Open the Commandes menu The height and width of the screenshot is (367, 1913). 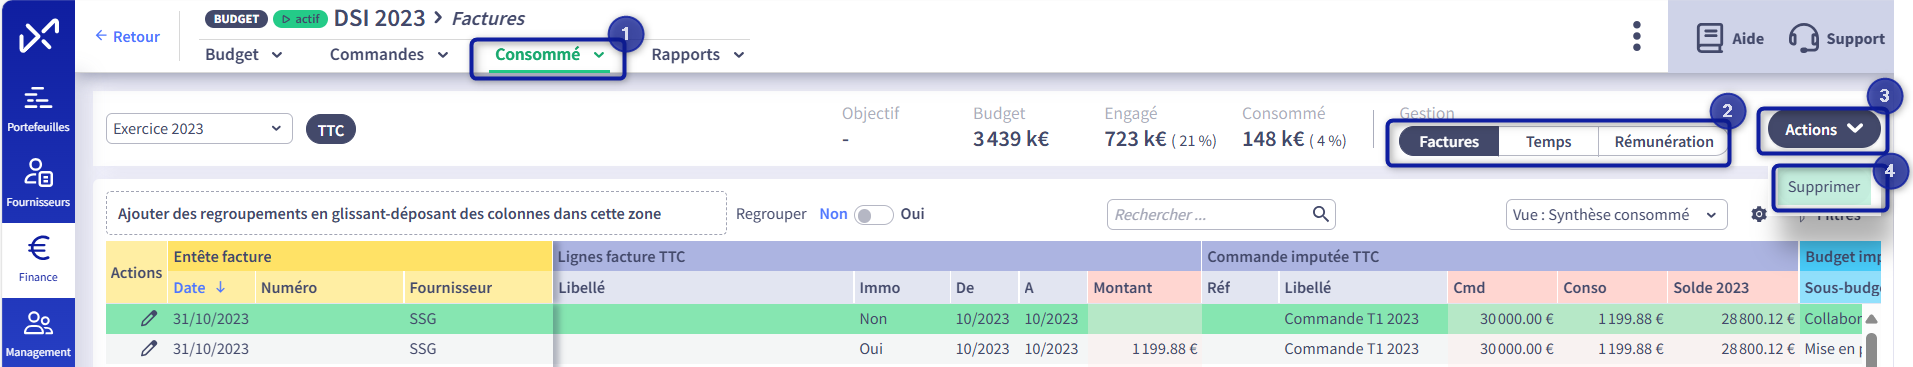click(389, 55)
